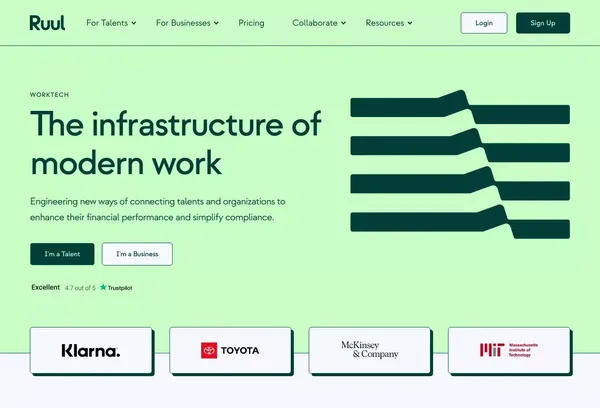The height and width of the screenshot is (408, 600).
Task: Choose the I'm a Talent button
Action: pos(62,254)
